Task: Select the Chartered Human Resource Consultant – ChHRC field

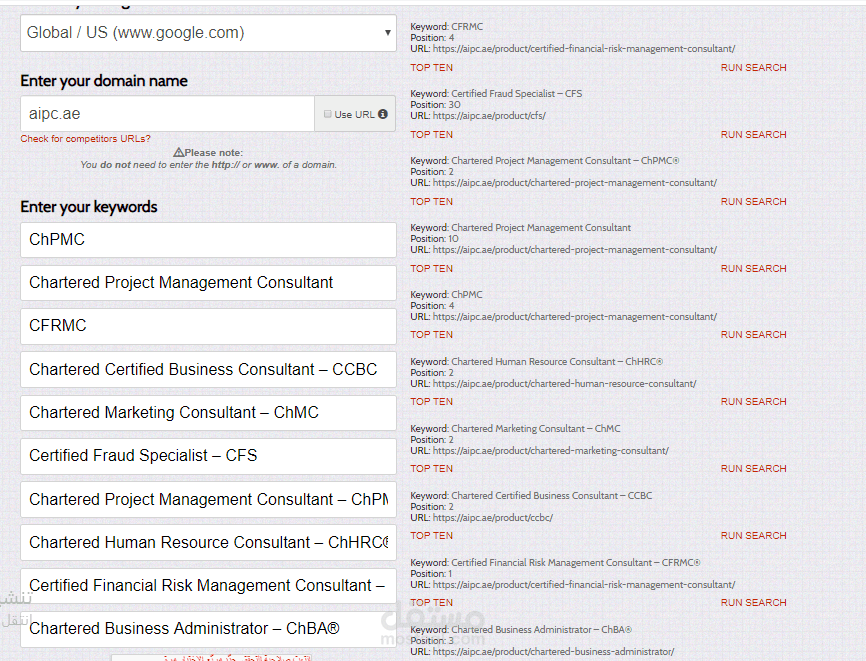Action: [x=208, y=542]
